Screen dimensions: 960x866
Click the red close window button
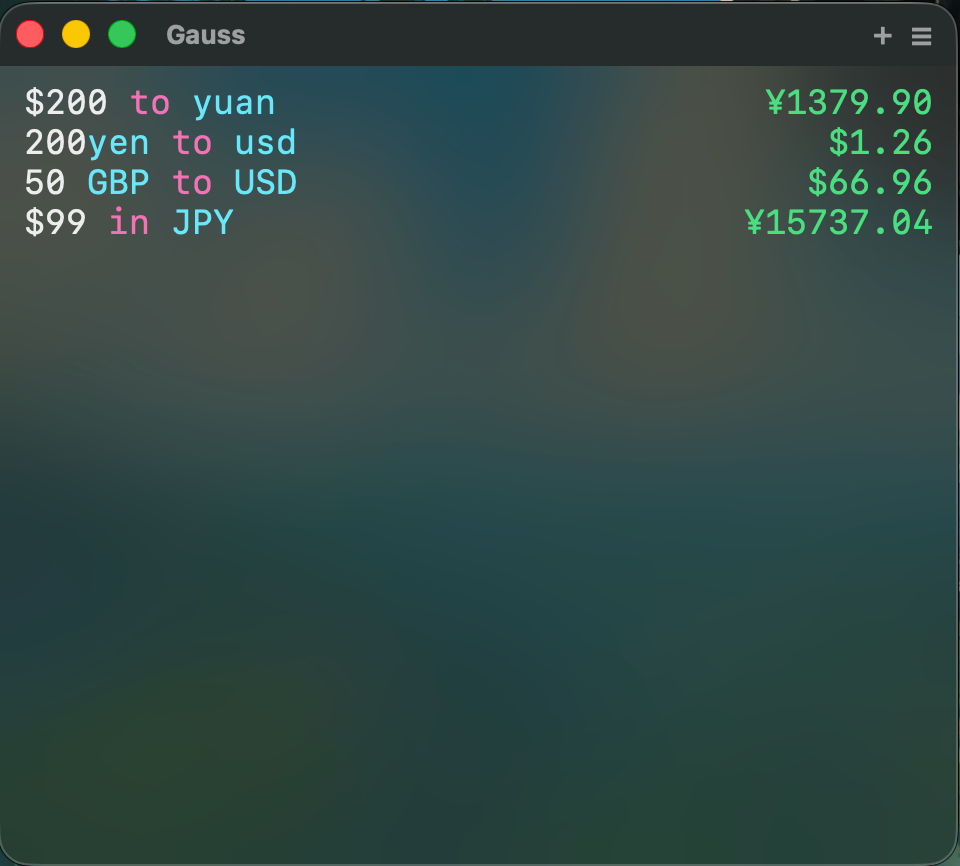(30, 34)
